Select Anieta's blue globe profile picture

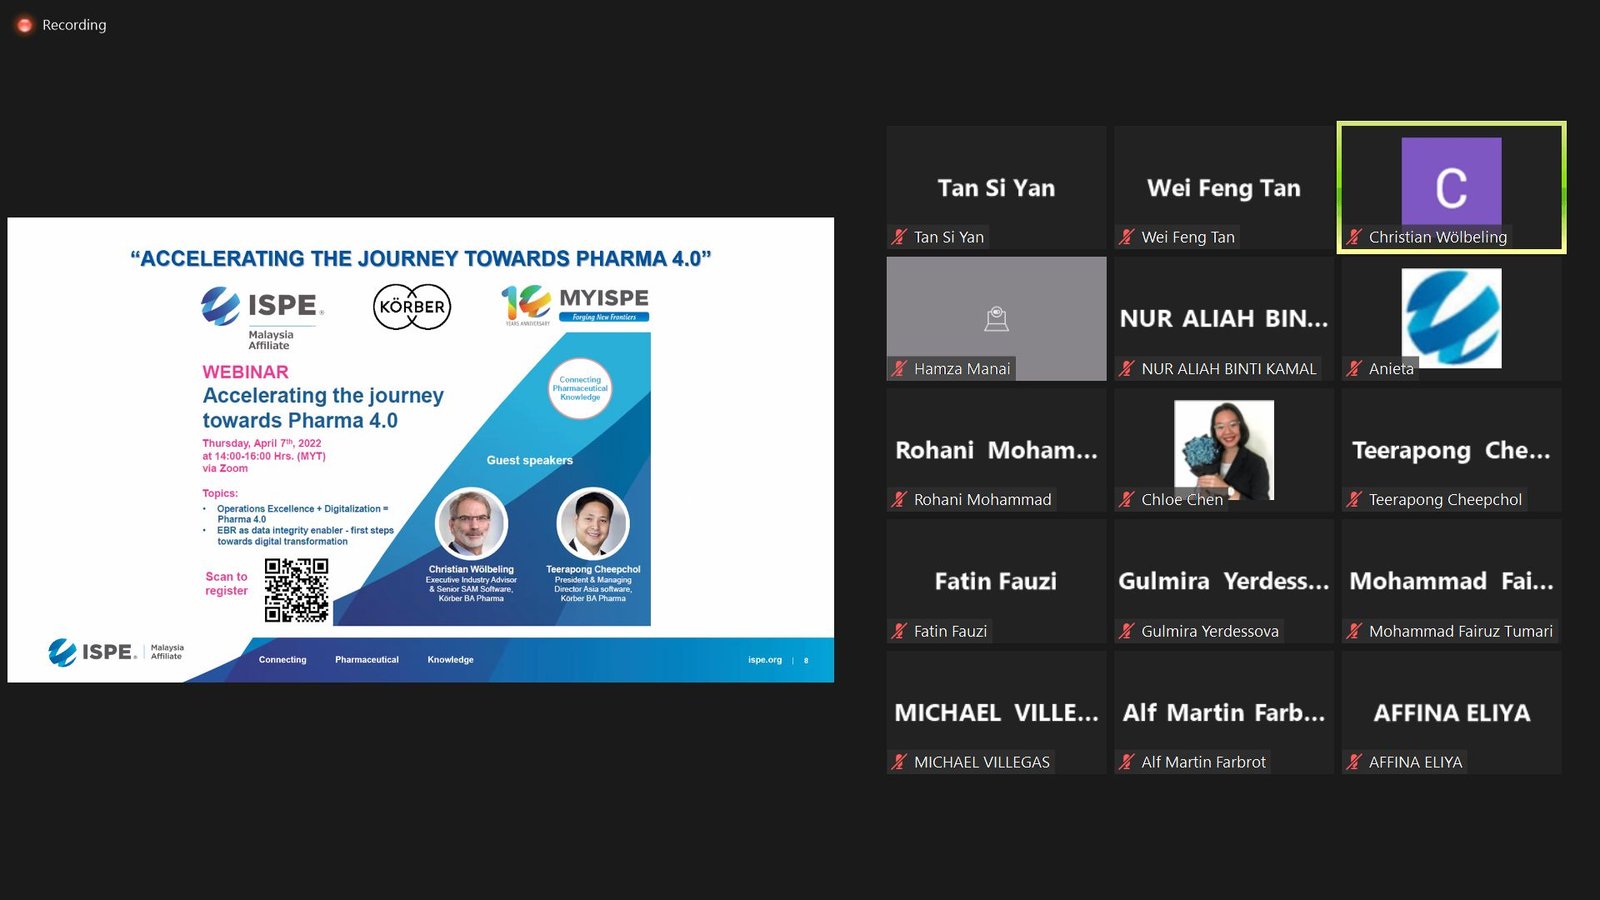coord(1451,318)
